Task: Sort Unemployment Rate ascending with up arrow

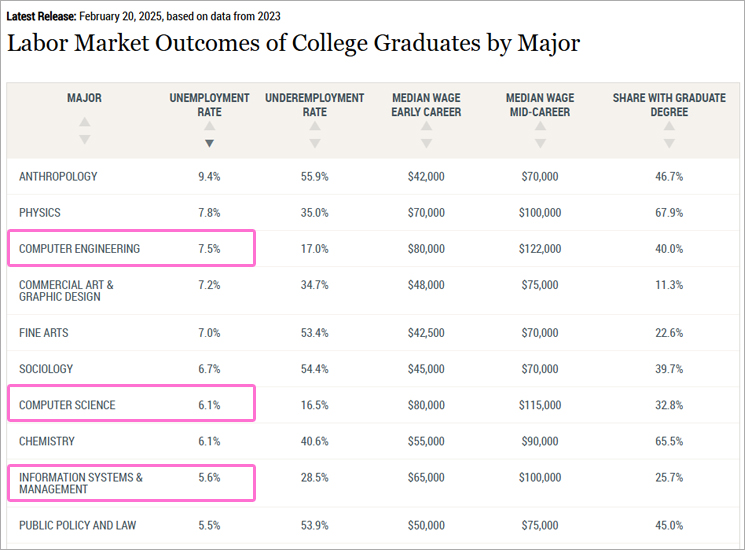Action: tap(209, 124)
